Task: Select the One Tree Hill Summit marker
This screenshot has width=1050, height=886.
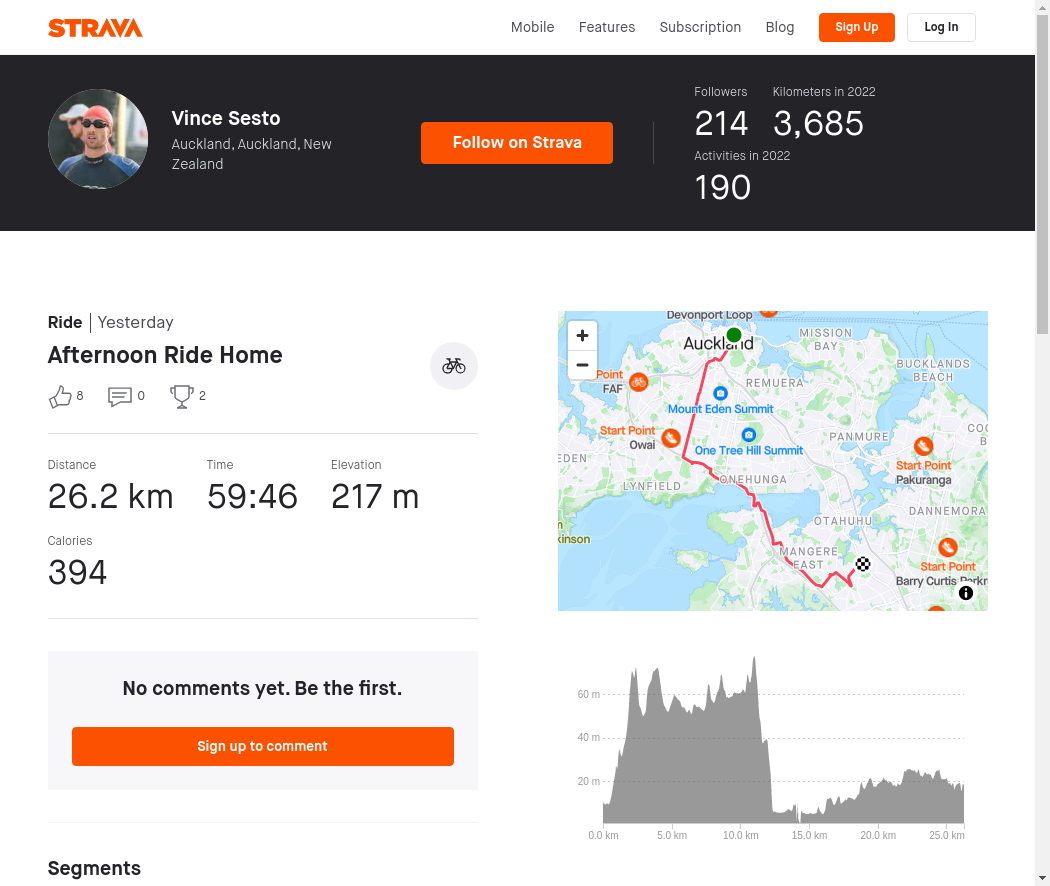Action: pyautogui.click(x=749, y=435)
